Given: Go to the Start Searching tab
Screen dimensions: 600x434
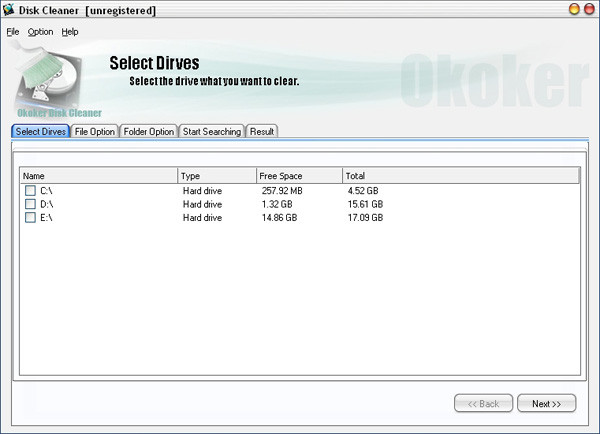Looking at the screenshot, I should (212, 131).
